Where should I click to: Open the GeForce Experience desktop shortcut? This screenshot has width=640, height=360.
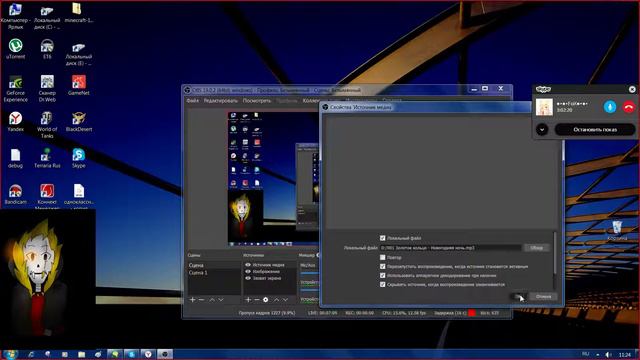tap(16, 88)
